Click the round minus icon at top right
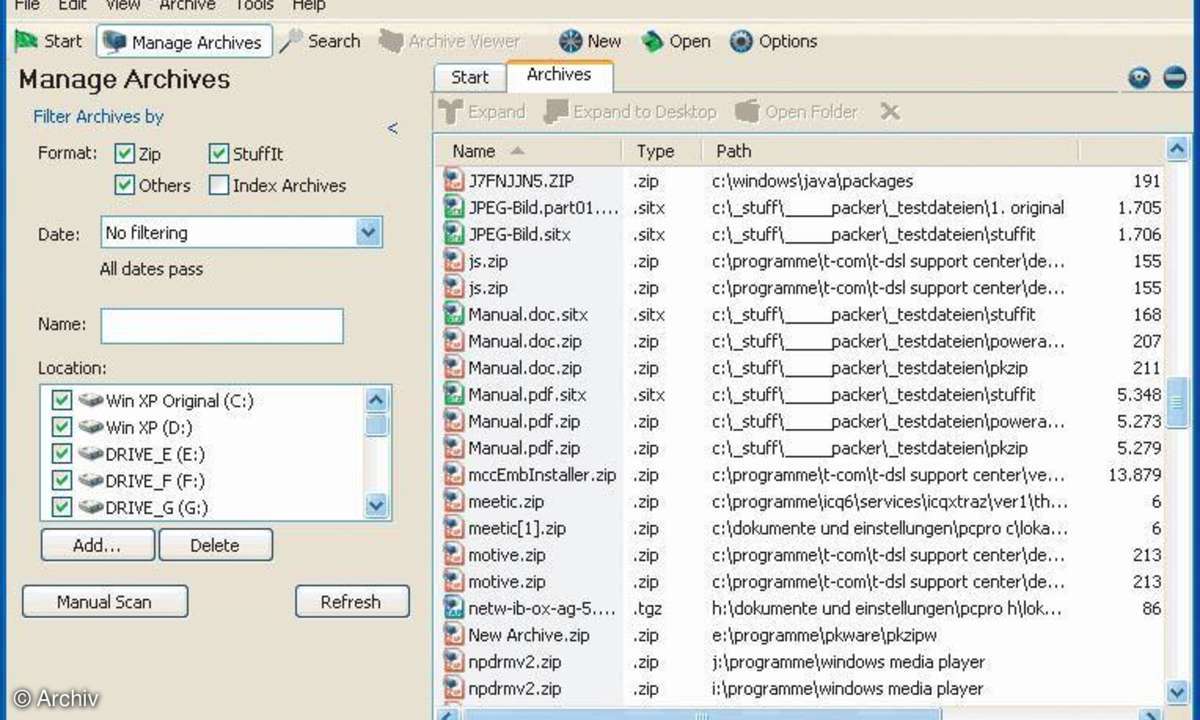 pyautogui.click(x=1175, y=78)
